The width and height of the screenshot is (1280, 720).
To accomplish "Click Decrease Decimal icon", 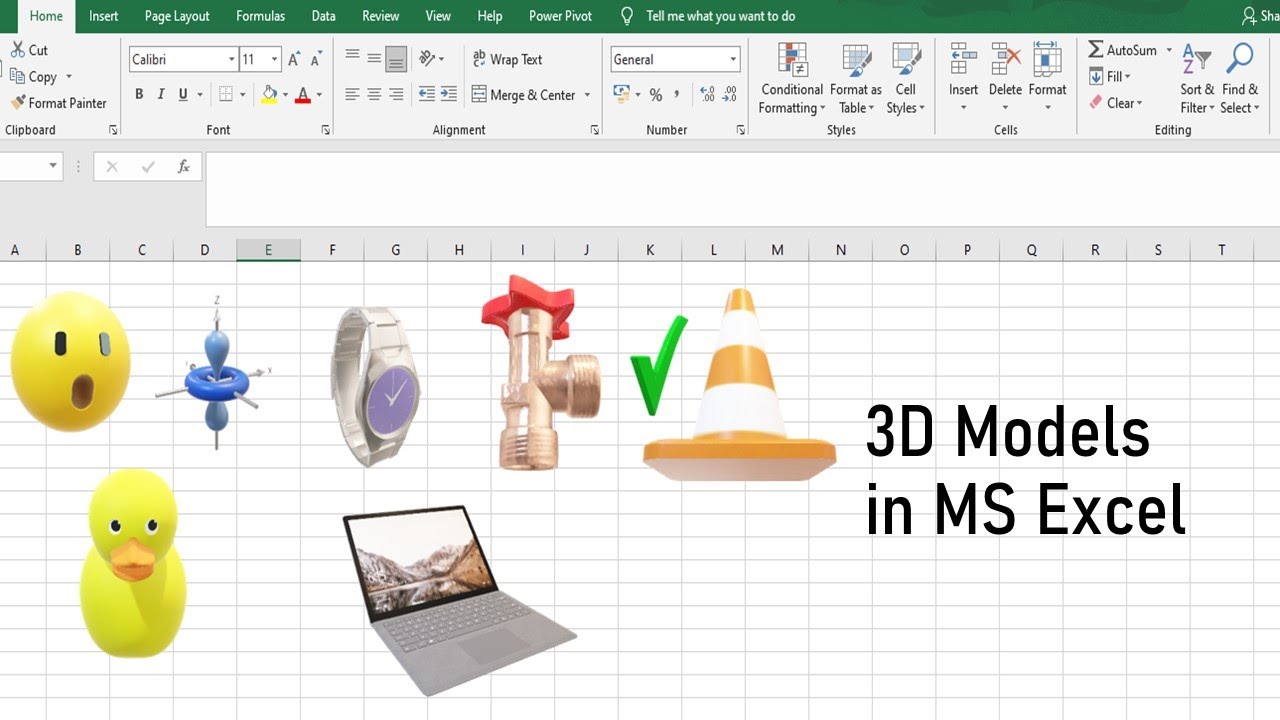I will click(x=730, y=95).
